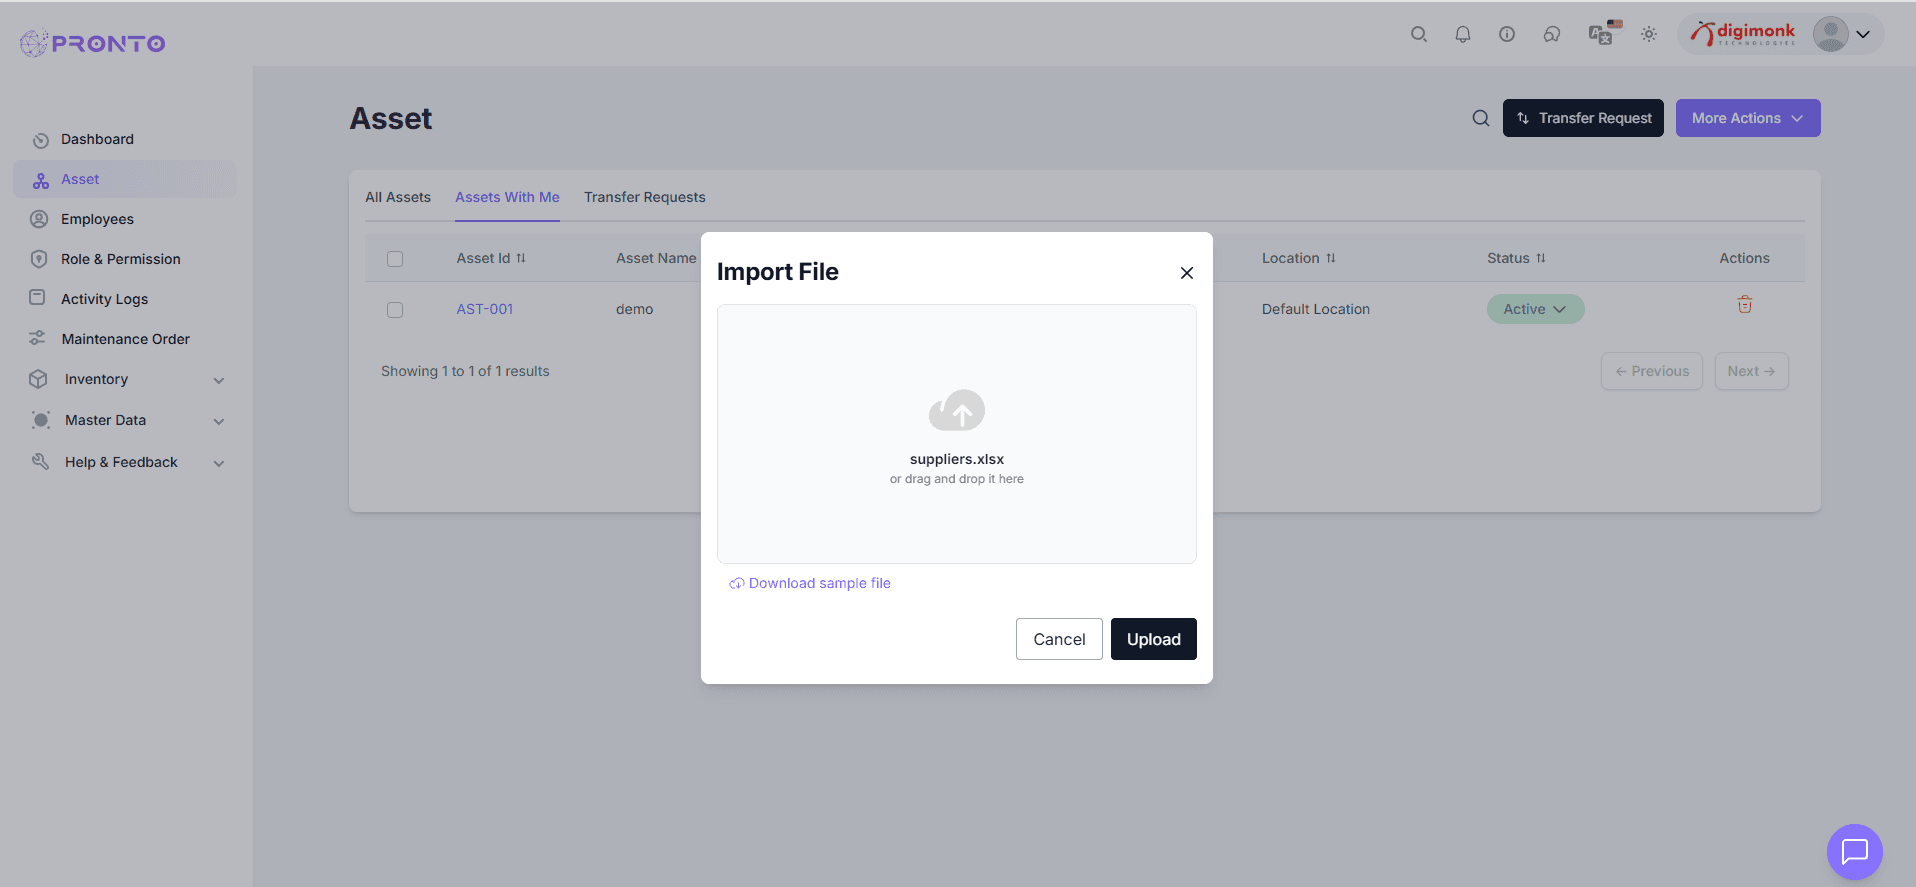Click the global search magnifier in header
The width and height of the screenshot is (1916, 887).
point(1418,34)
